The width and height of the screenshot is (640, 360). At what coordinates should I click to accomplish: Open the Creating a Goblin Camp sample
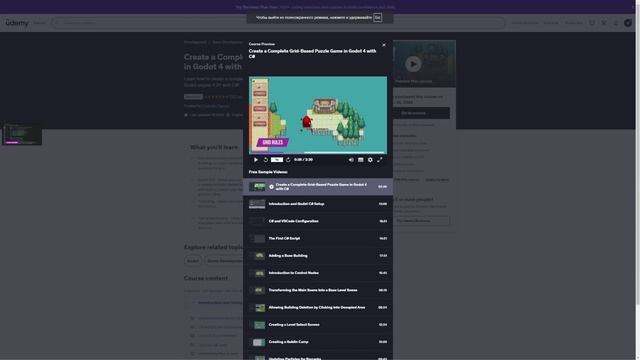click(318, 342)
